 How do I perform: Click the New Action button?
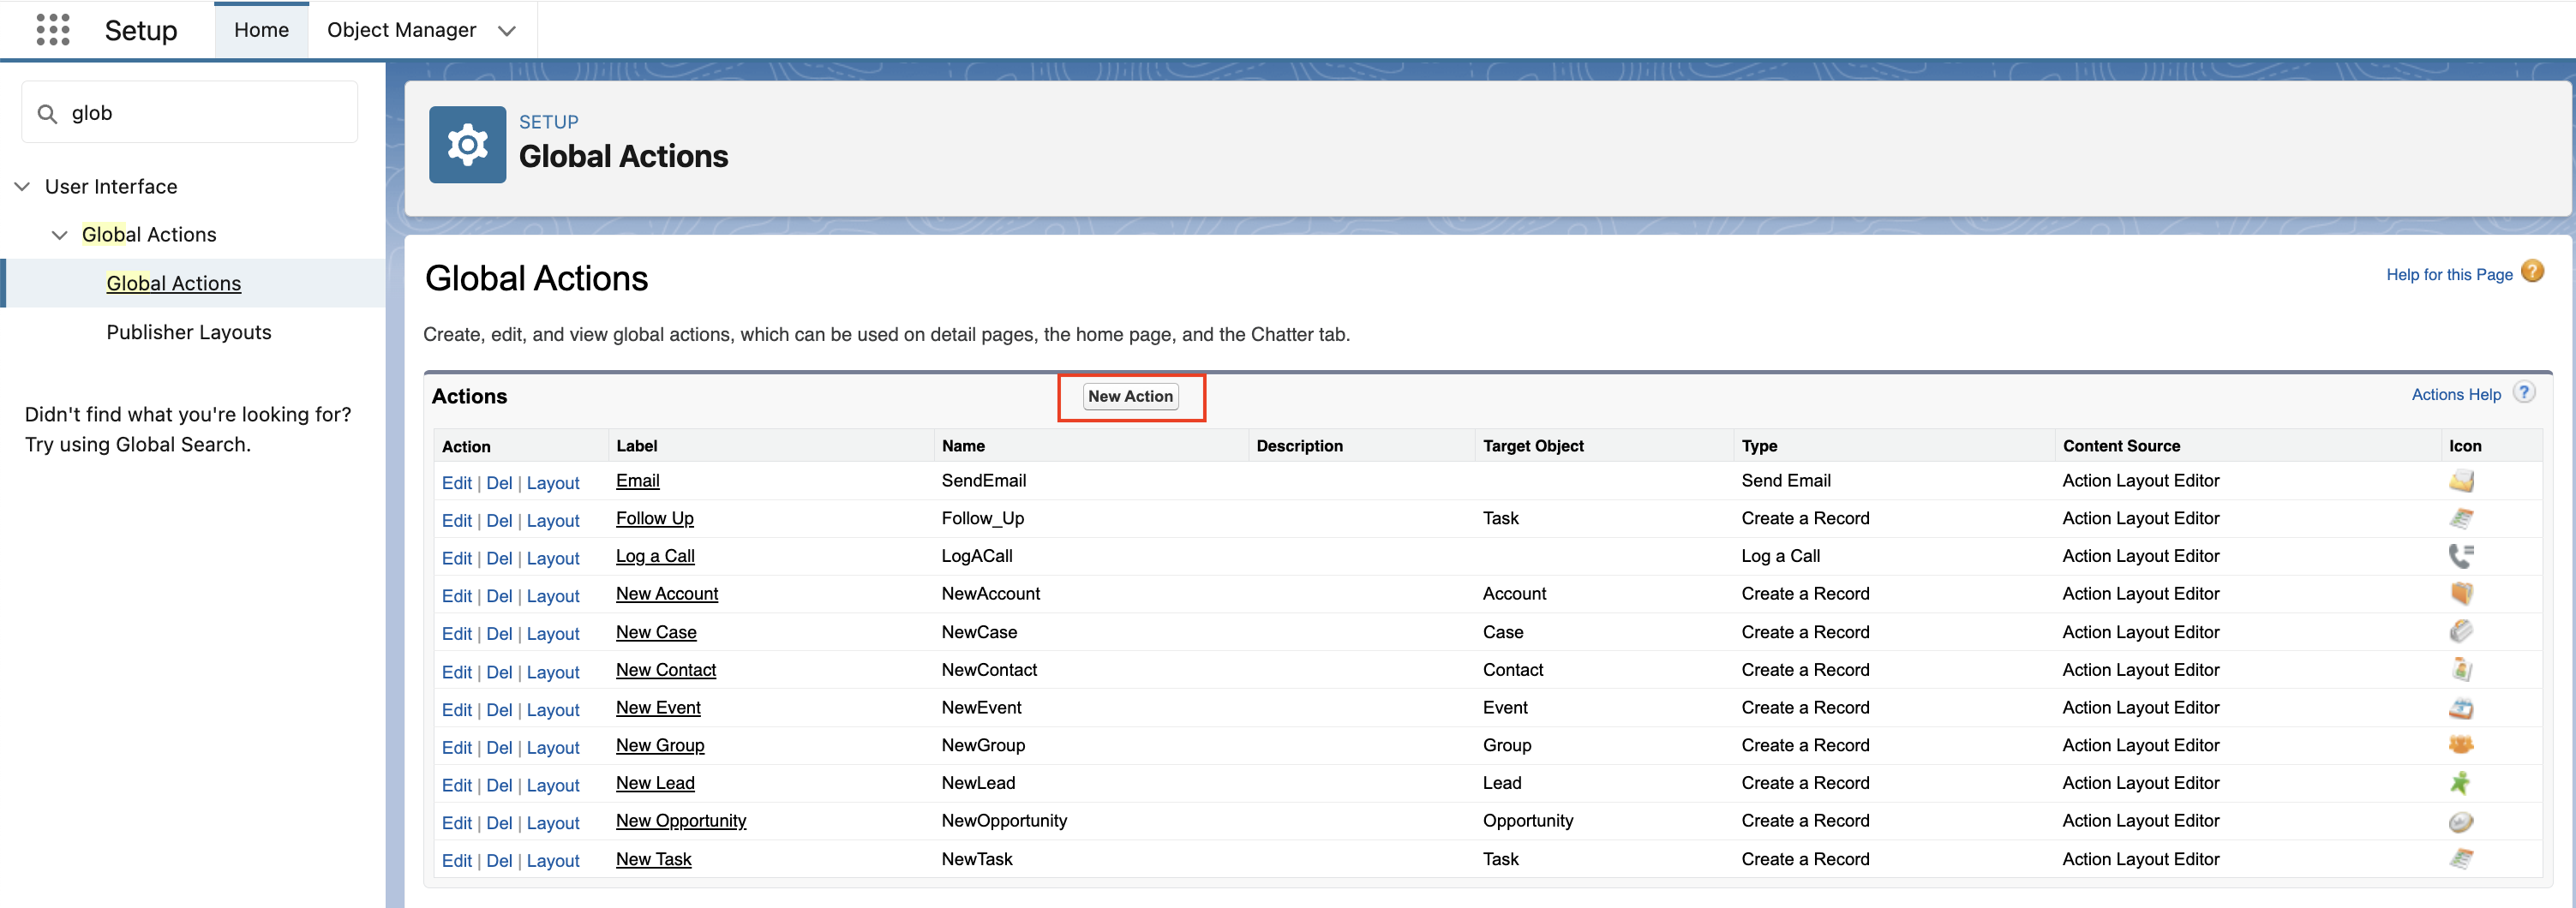point(1130,397)
